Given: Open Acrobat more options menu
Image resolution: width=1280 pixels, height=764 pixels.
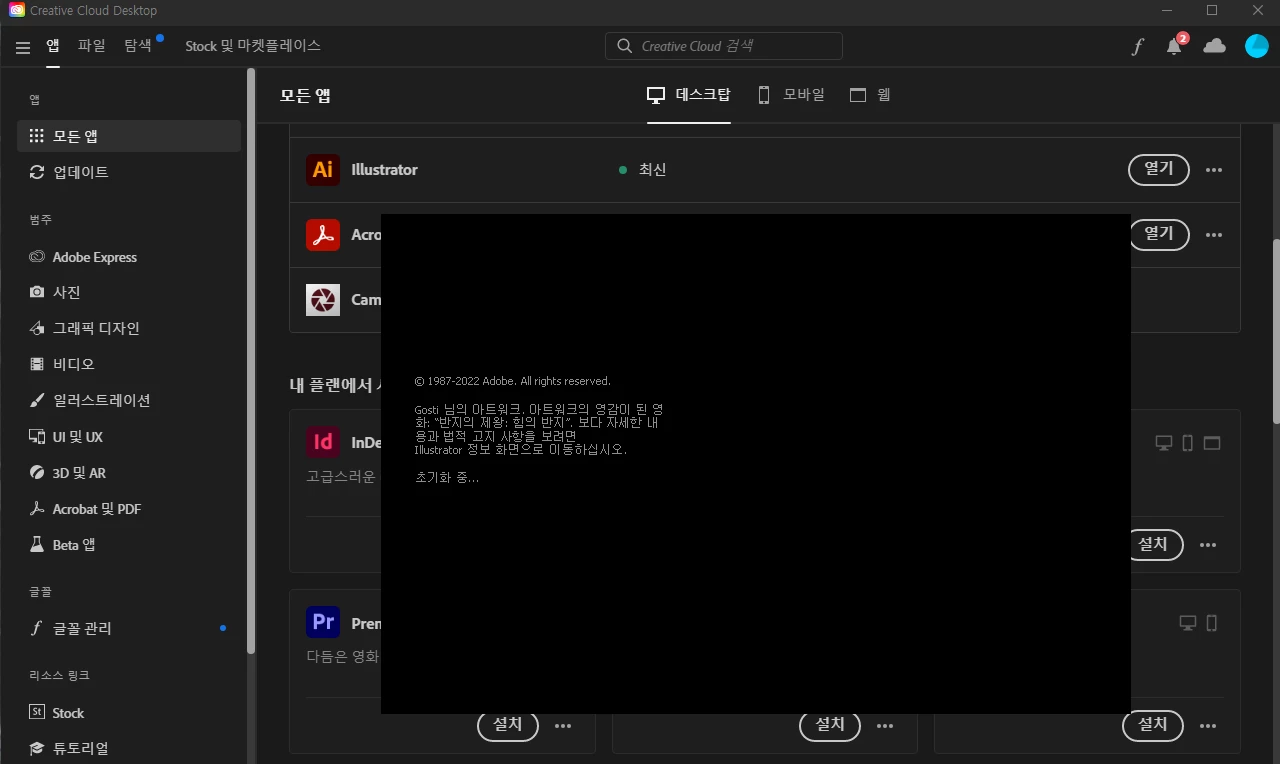Looking at the screenshot, I should pyautogui.click(x=1214, y=235).
